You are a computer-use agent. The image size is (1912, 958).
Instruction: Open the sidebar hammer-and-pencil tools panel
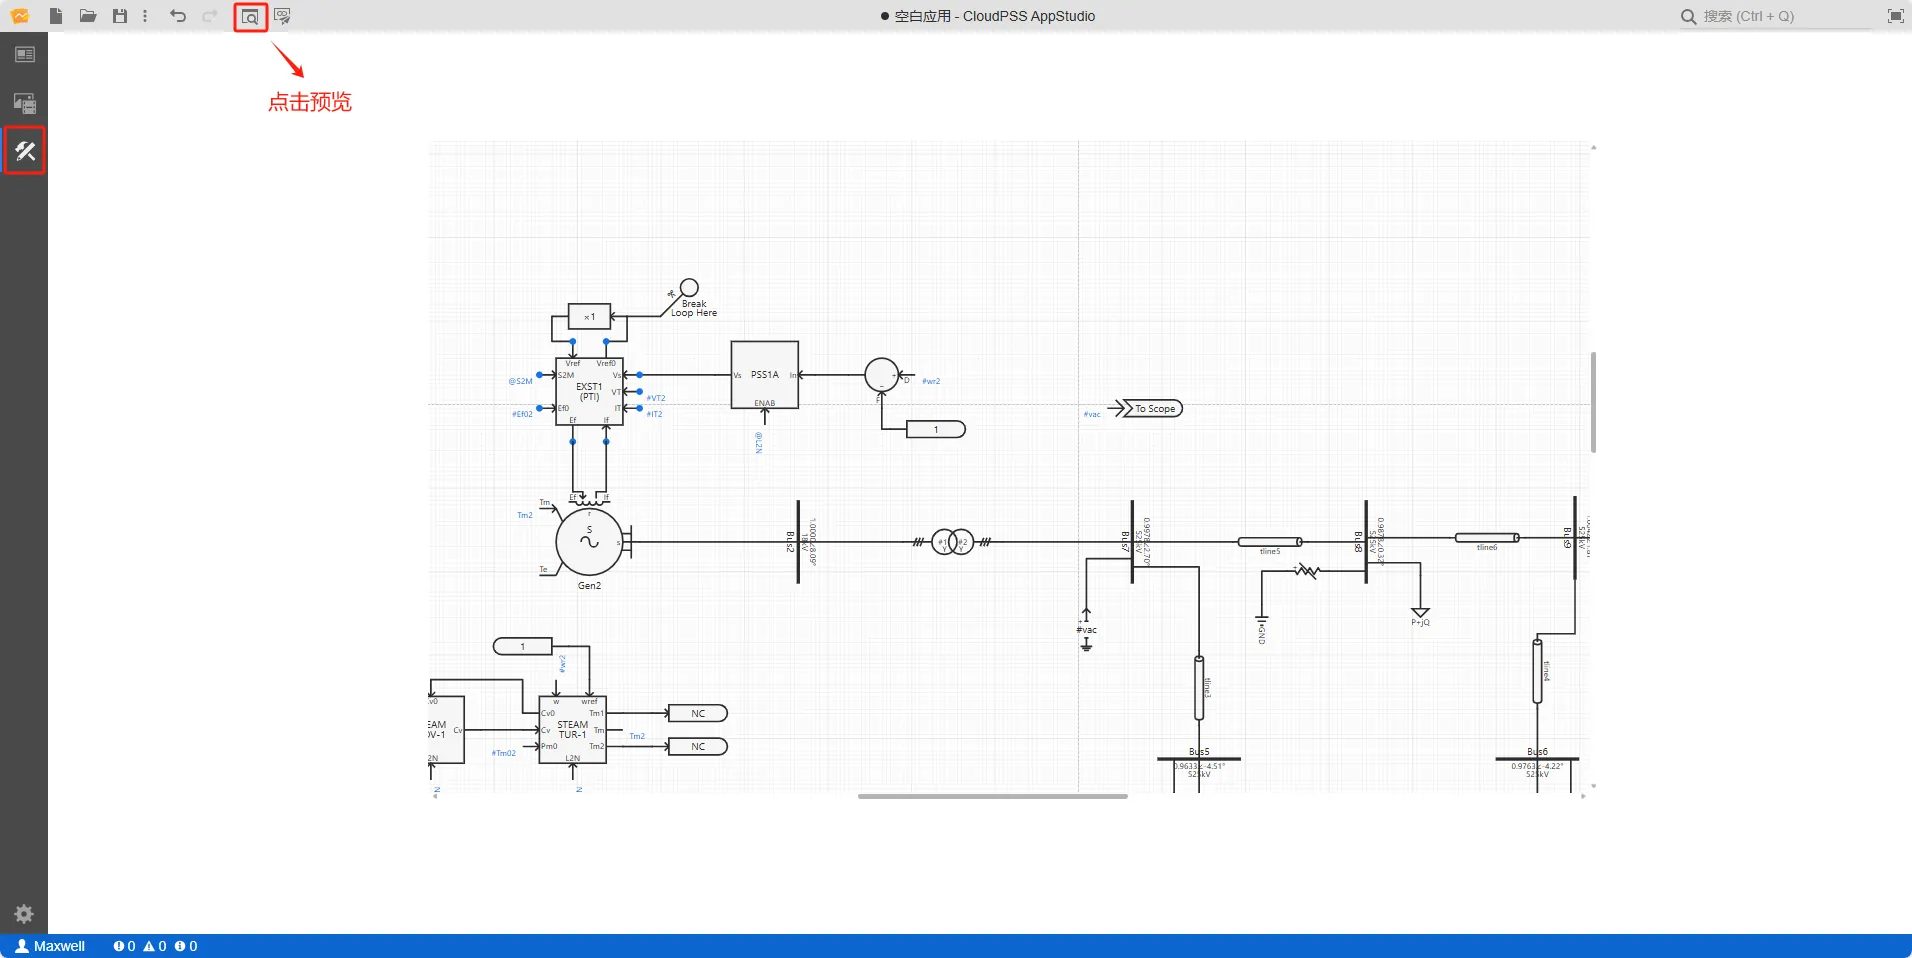(x=25, y=151)
